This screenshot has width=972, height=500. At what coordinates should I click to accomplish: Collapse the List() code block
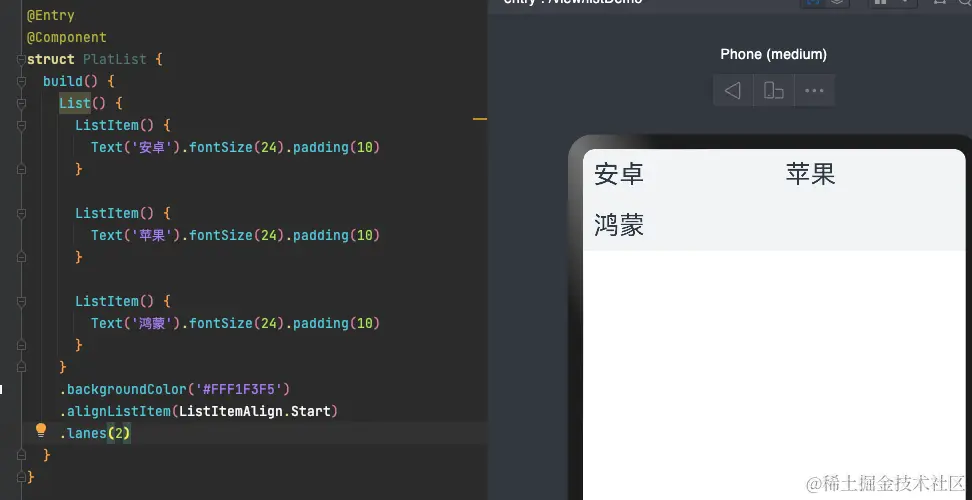click(x=21, y=103)
